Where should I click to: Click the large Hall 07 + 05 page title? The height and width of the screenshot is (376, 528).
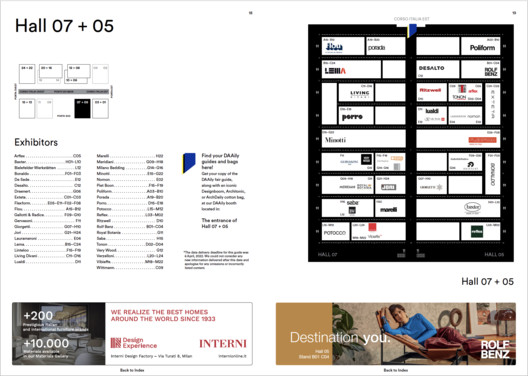click(x=64, y=26)
